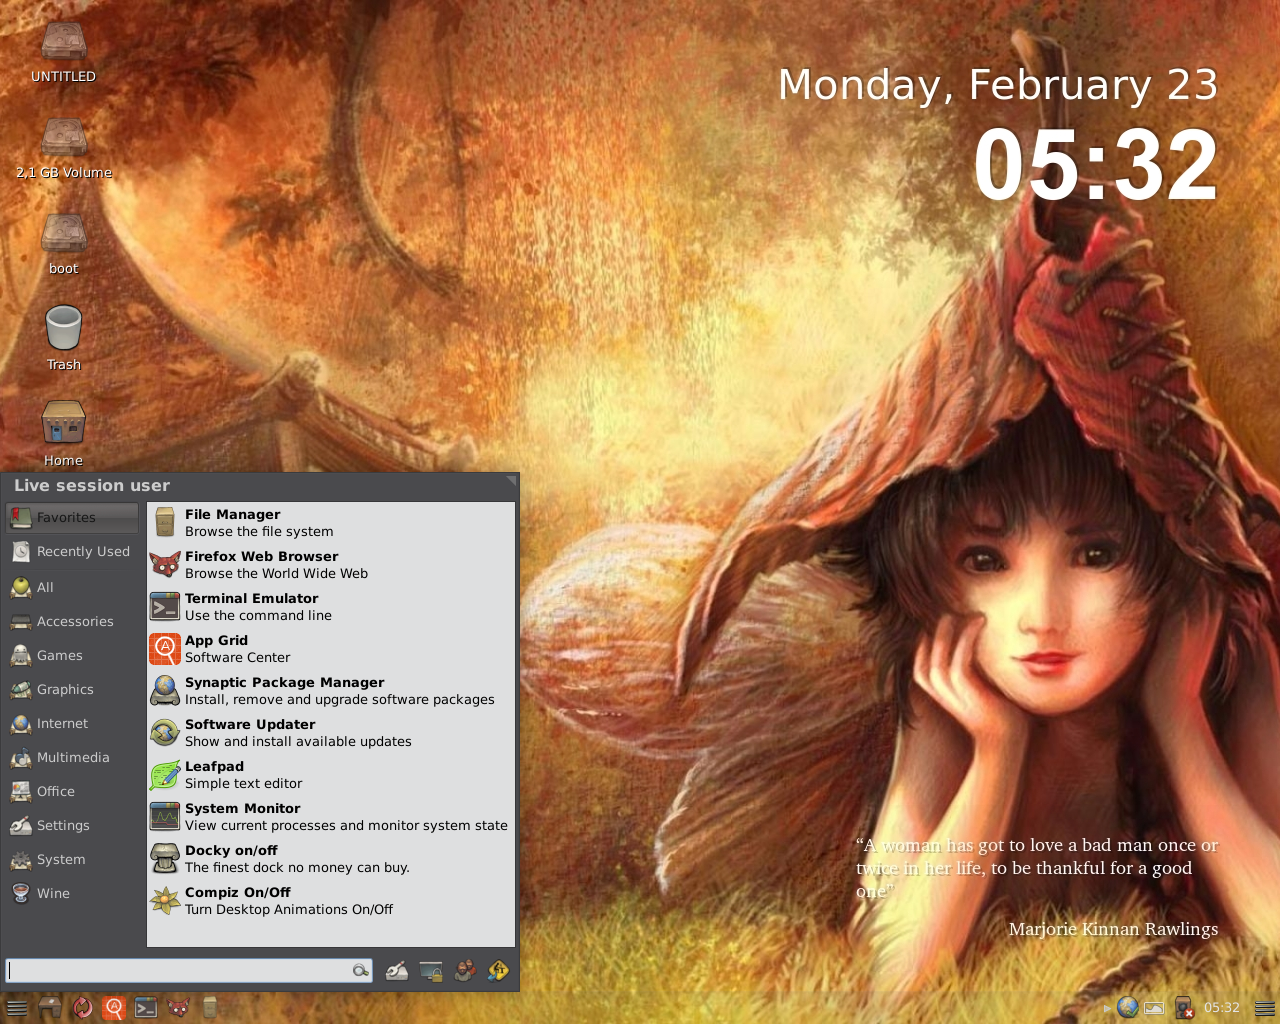Viewport: 1280px width, 1024px height.
Task: Select the Trash desktop icon
Action: [x=64, y=338]
